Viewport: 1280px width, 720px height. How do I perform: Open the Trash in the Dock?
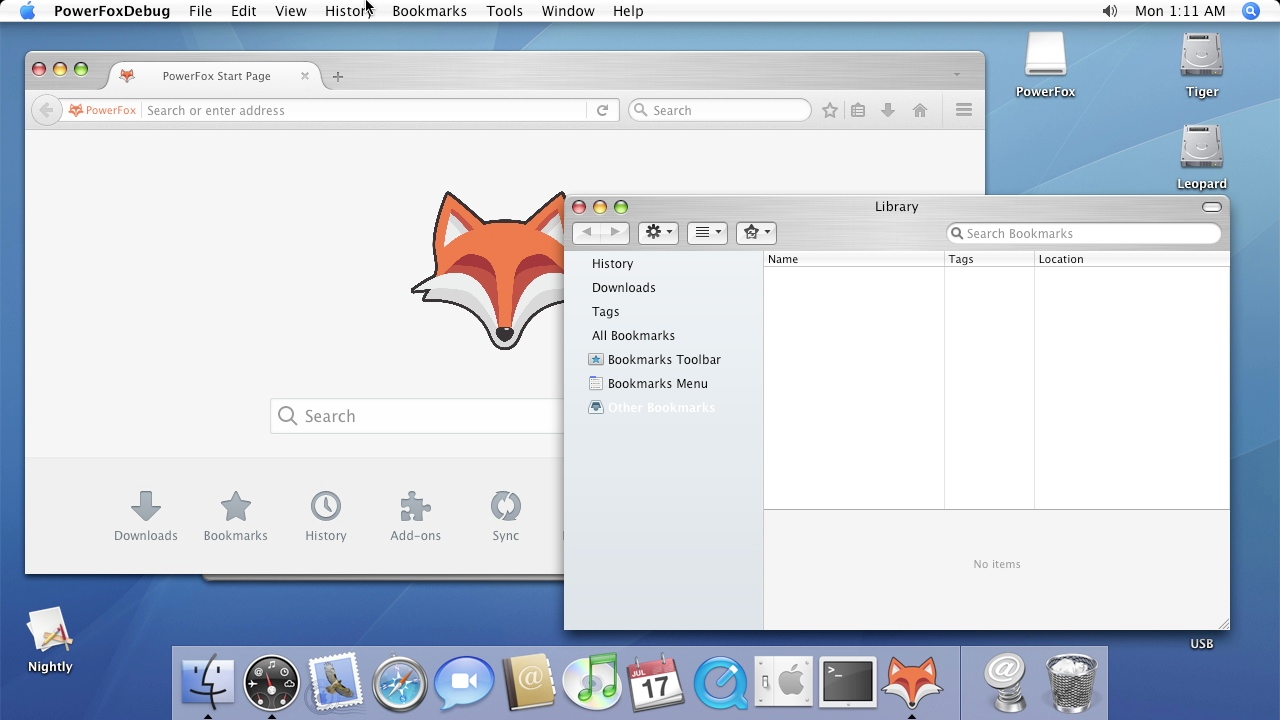click(x=1071, y=683)
